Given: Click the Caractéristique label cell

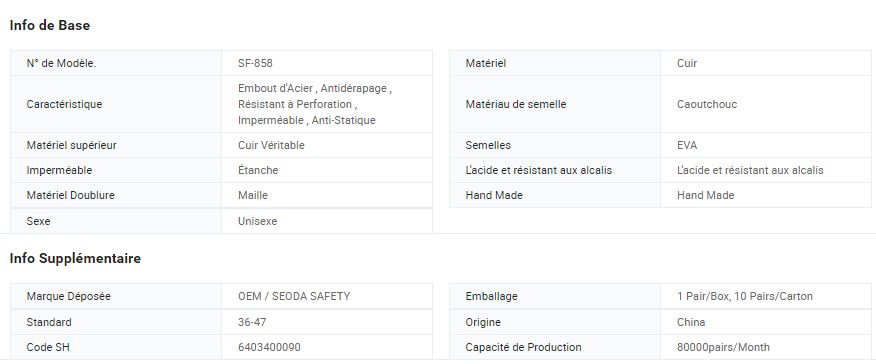Looking at the screenshot, I should point(116,104).
